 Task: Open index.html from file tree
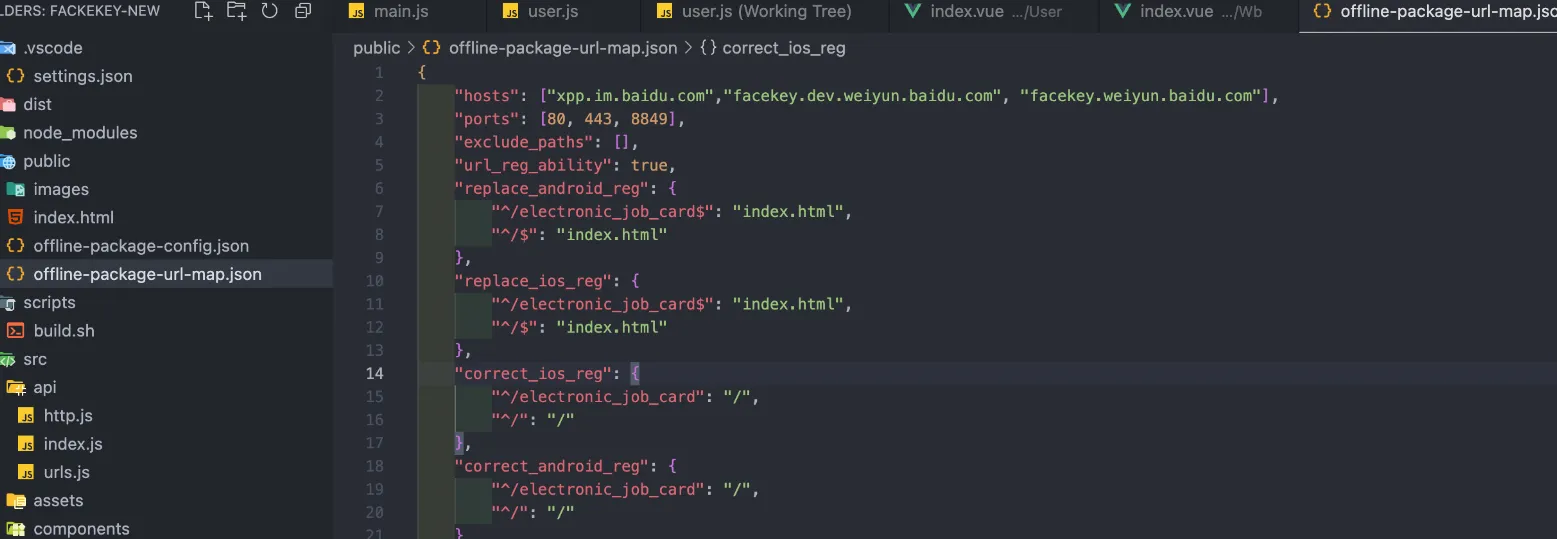click(x=73, y=218)
